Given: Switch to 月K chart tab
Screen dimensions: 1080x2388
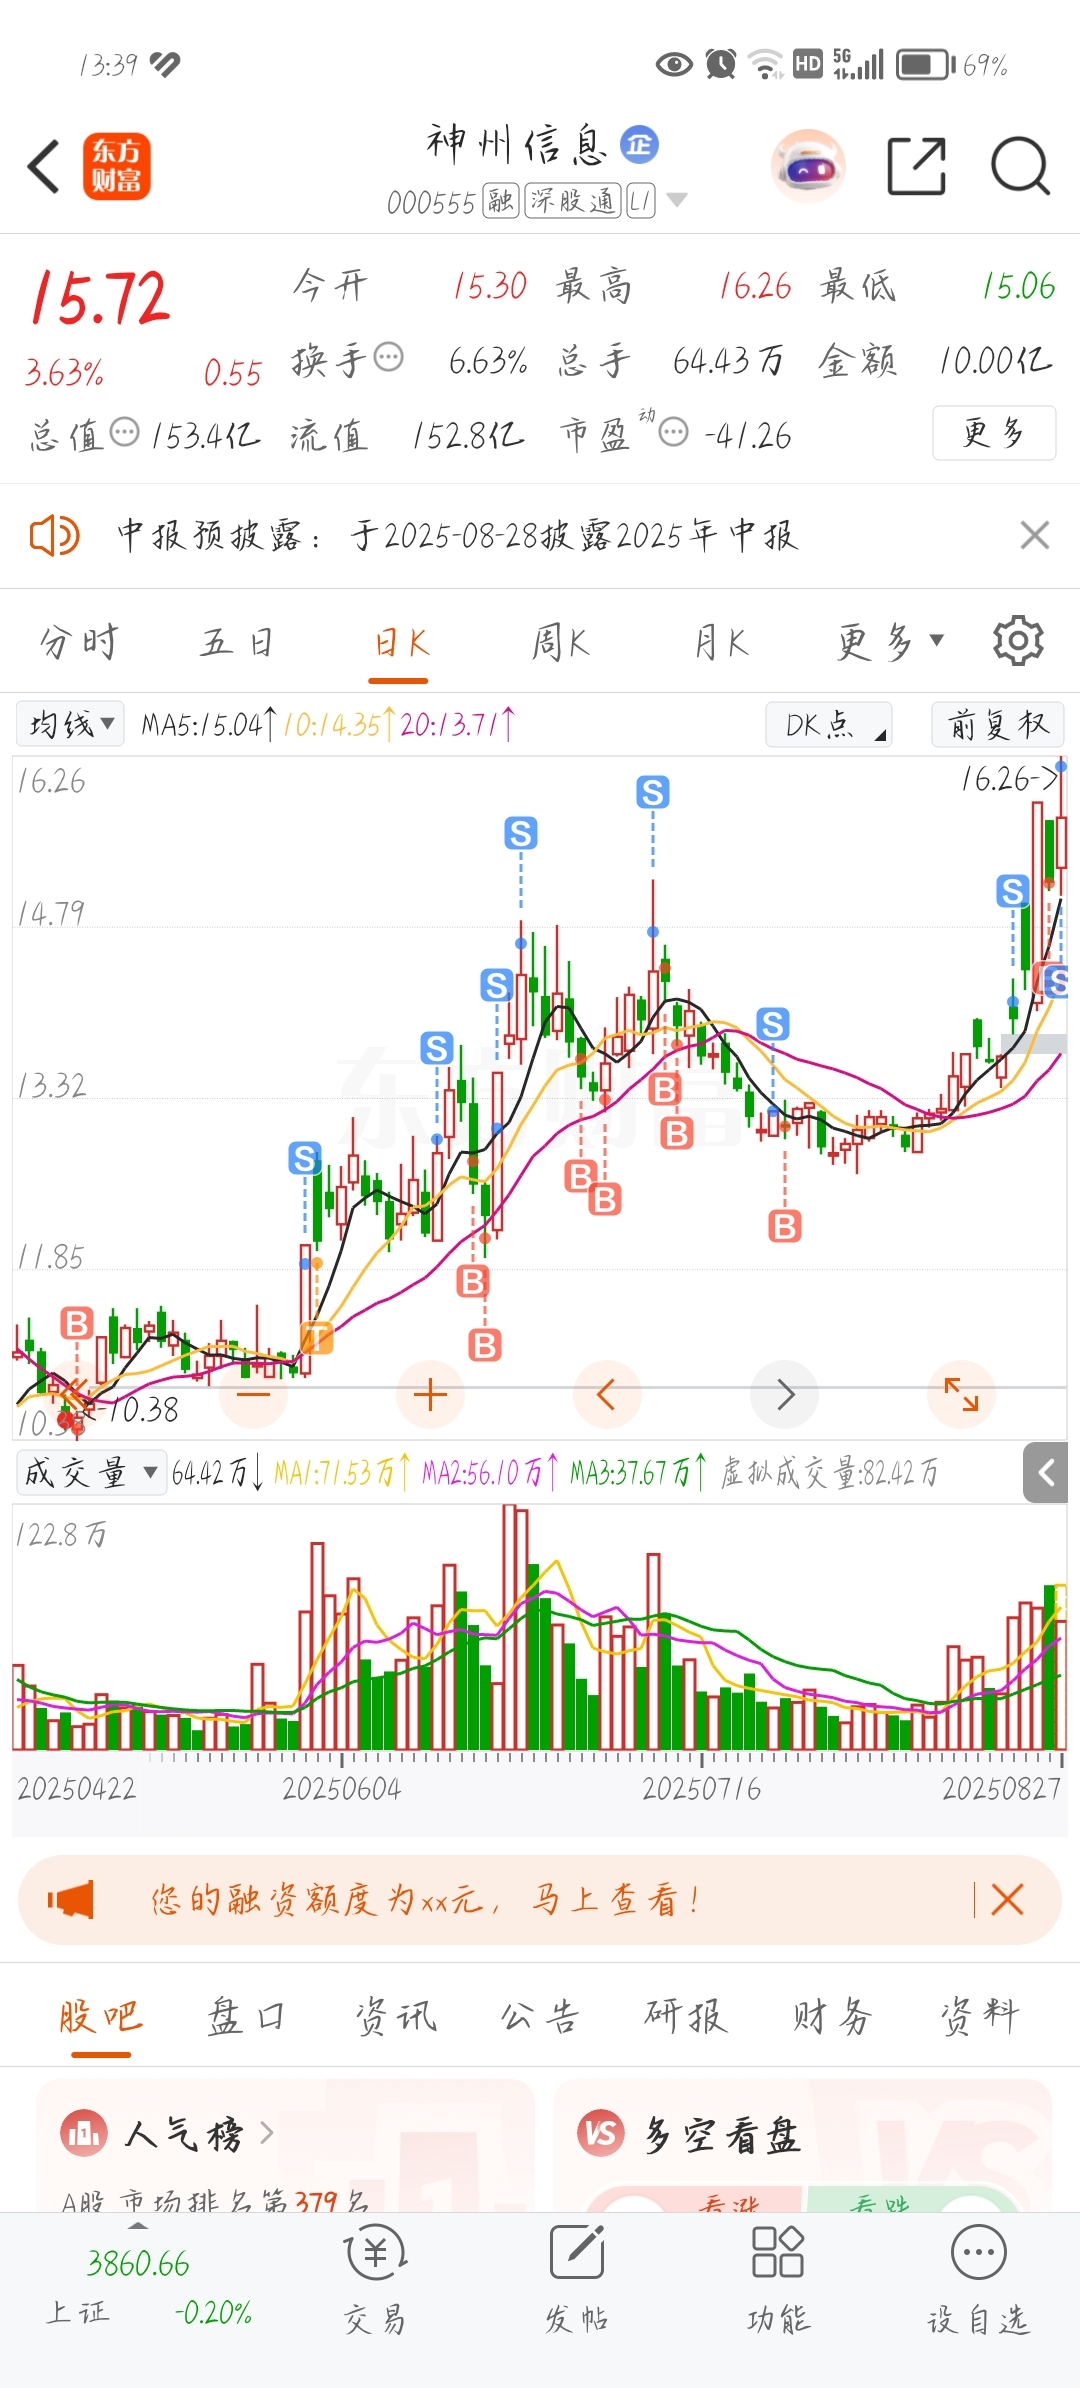Looking at the screenshot, I should coord(722,641).
